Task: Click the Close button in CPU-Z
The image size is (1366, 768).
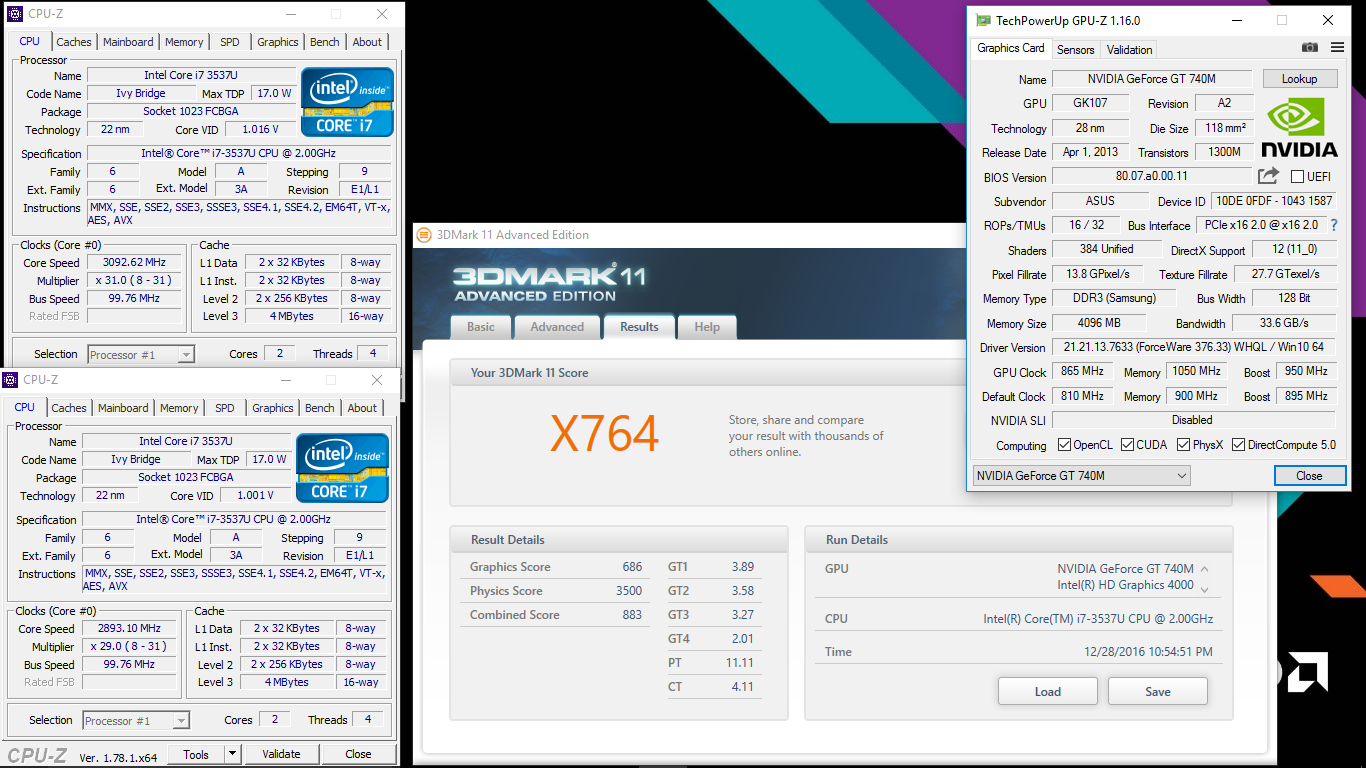Action: click(x=358, y=754)
